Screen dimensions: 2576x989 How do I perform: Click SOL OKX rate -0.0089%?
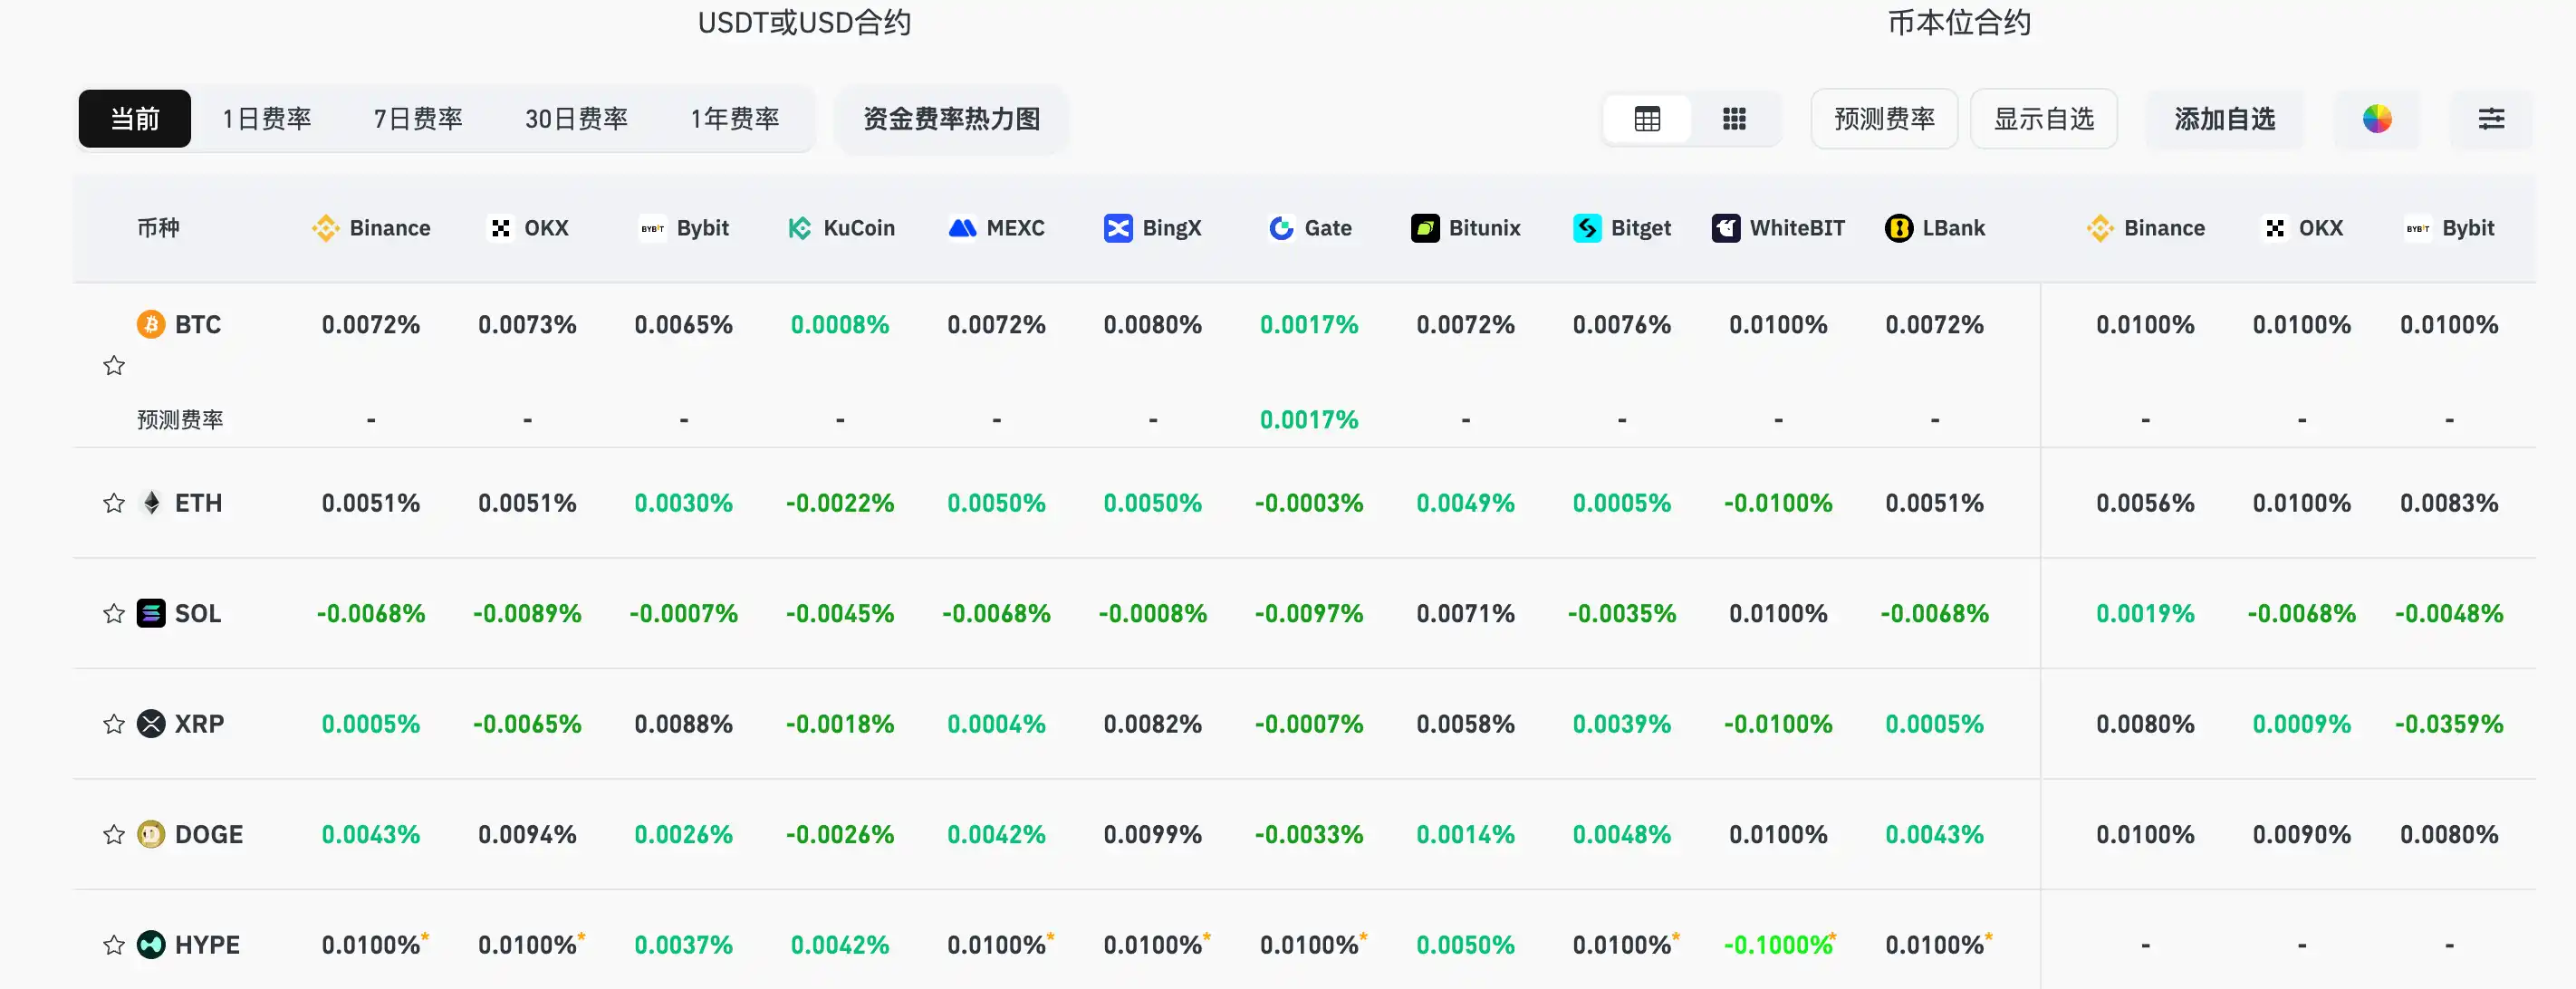pos(527,613)
